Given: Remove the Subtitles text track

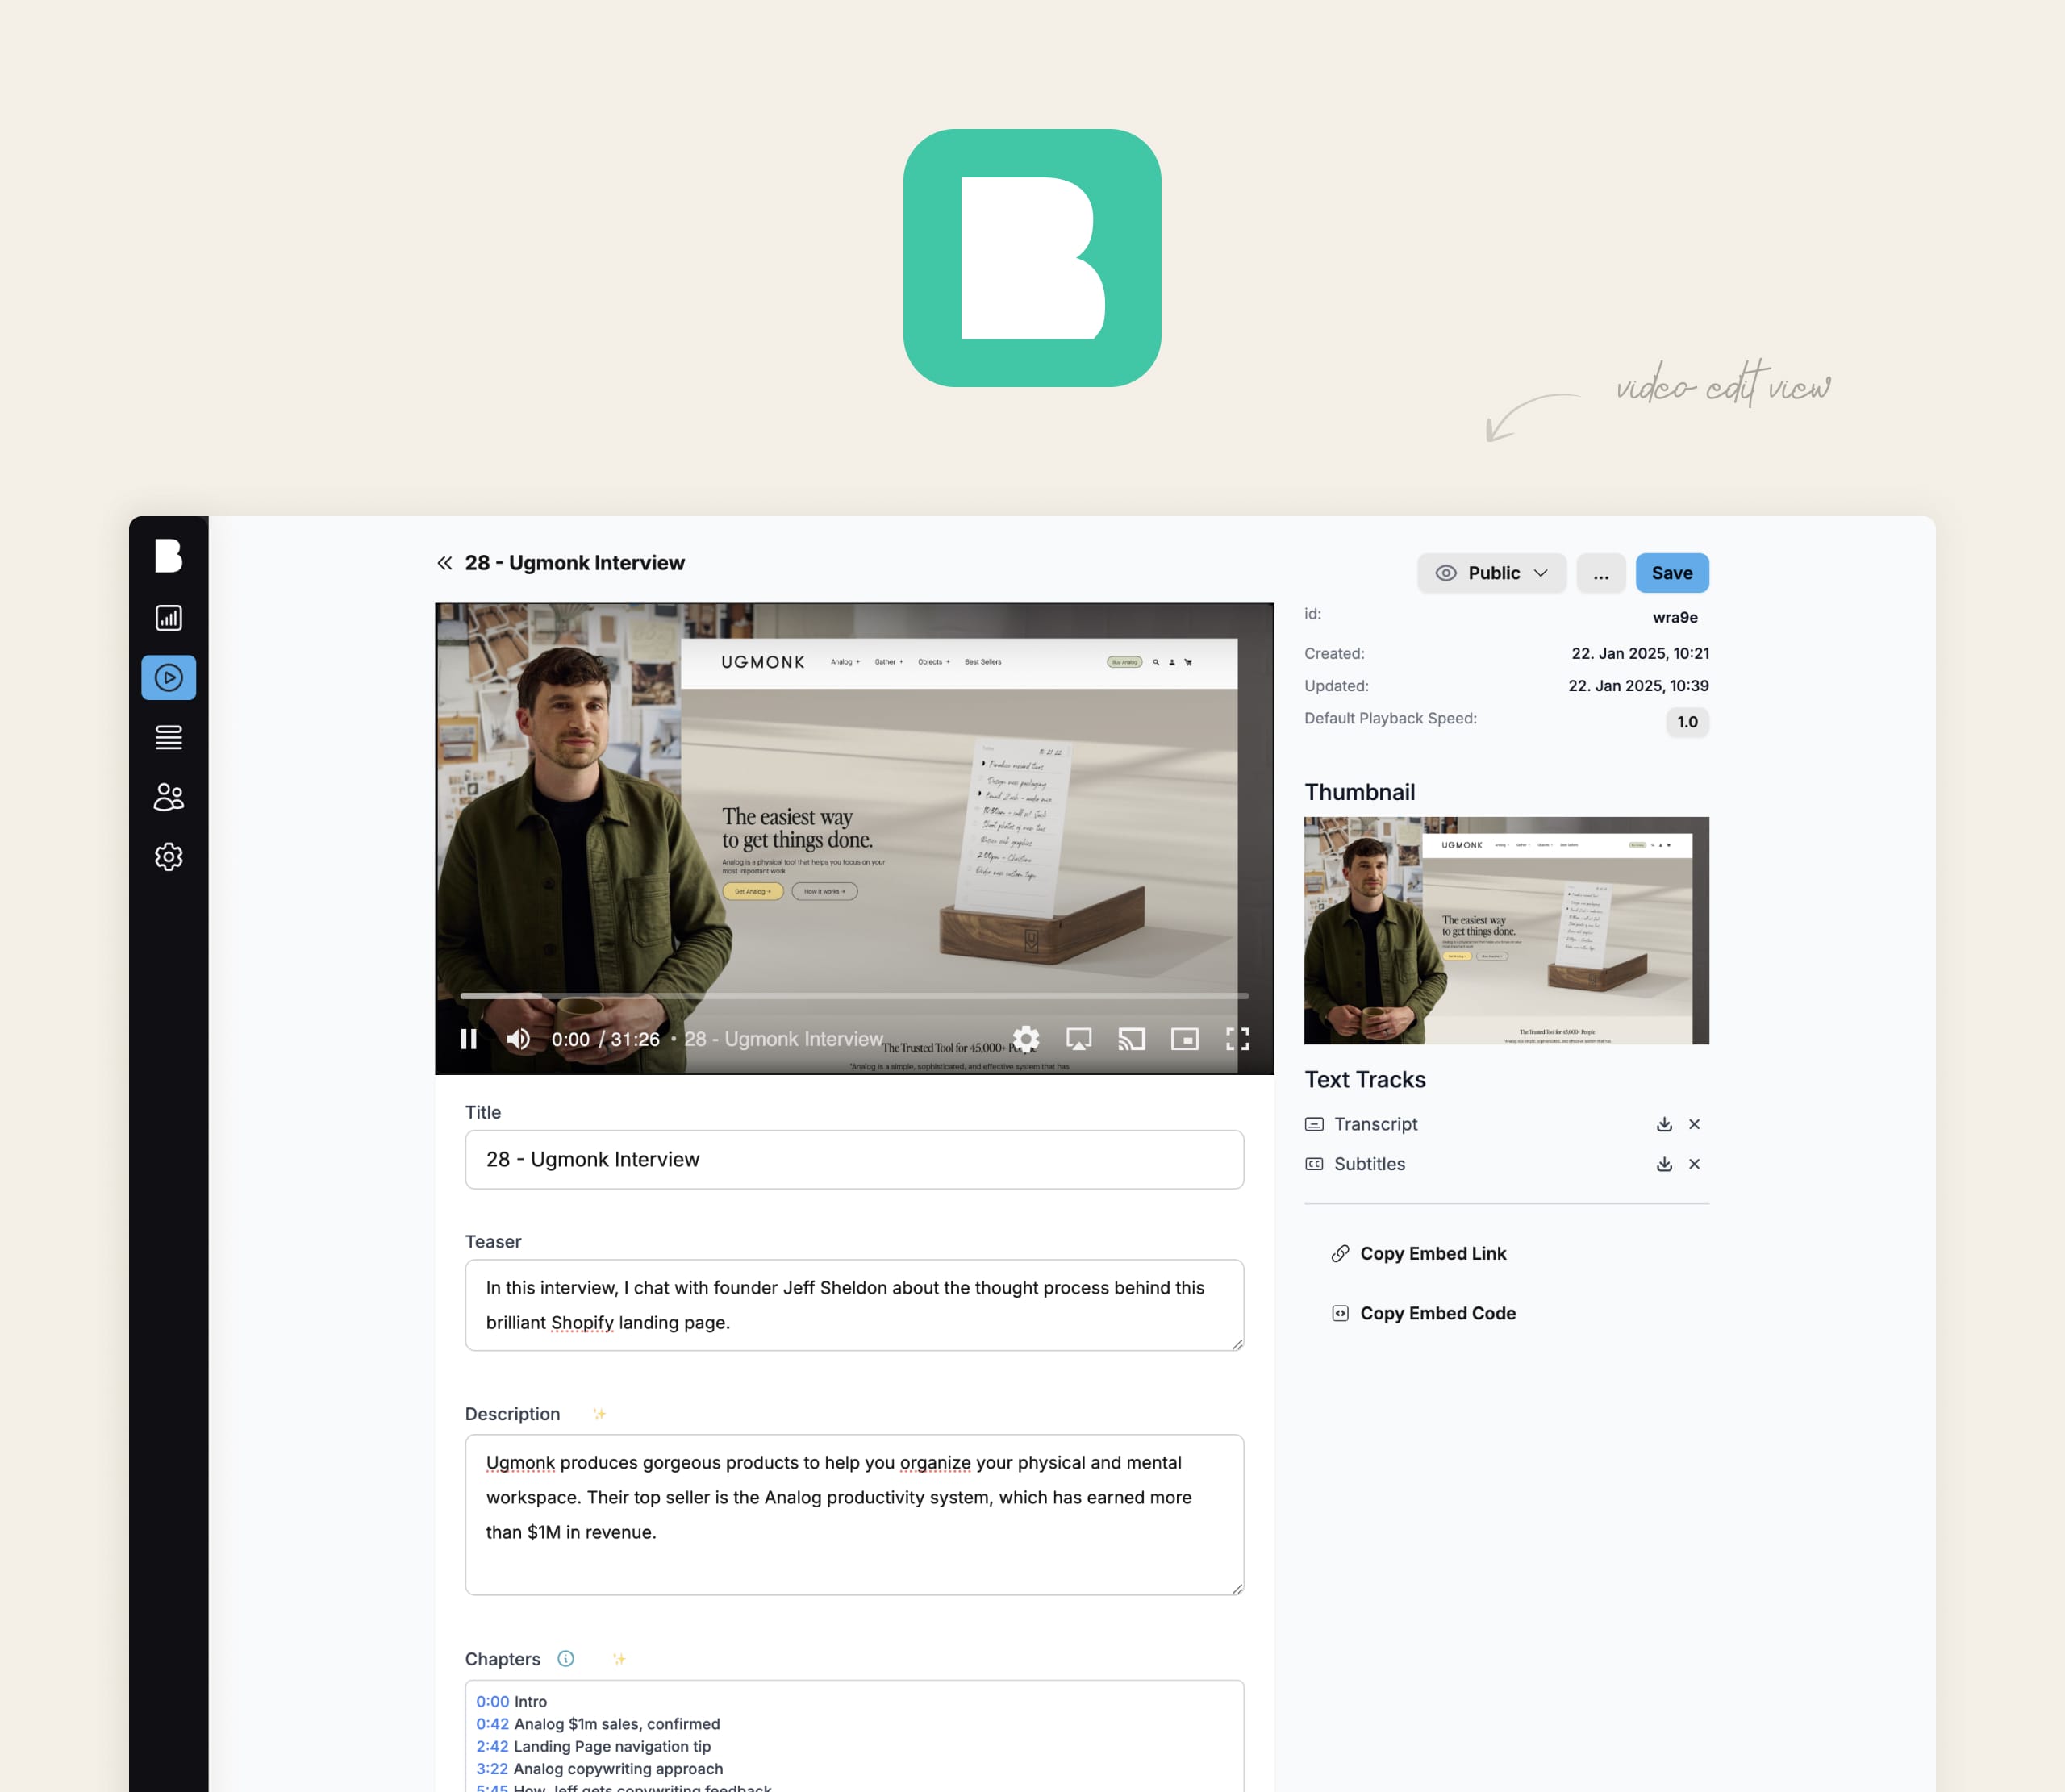Looking at the screenshot, I should (1695, 1164).
